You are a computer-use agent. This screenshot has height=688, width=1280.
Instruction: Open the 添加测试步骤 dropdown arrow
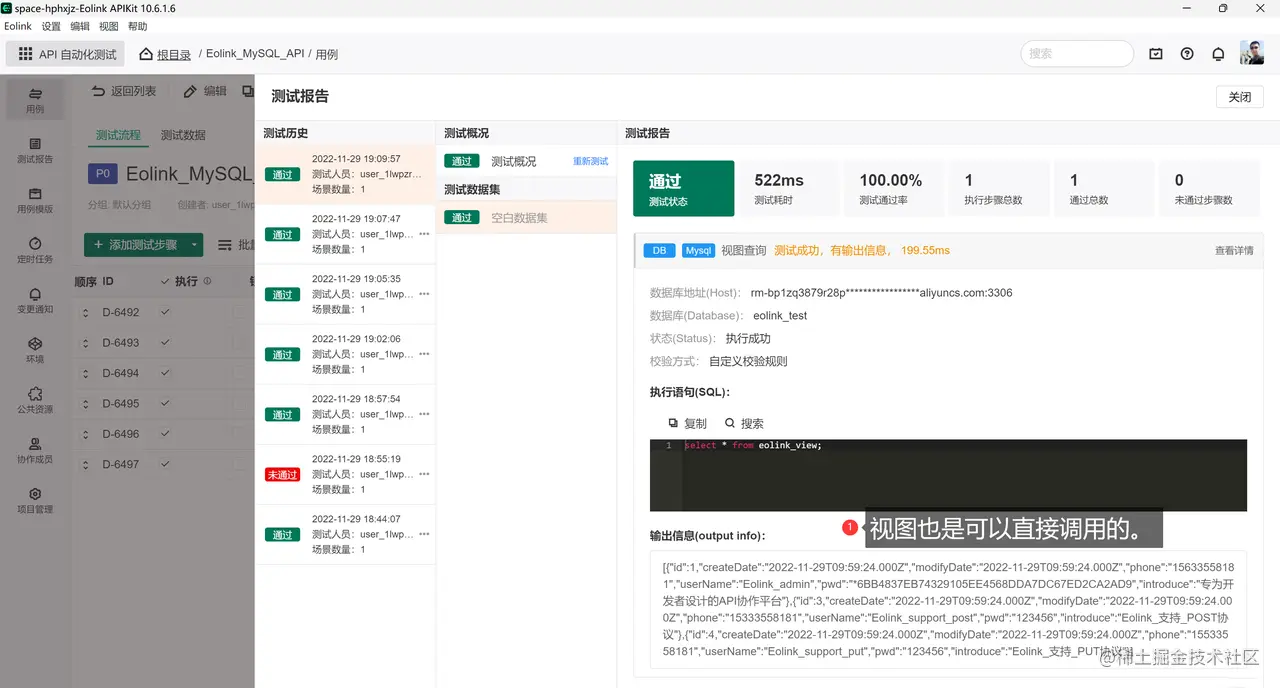tap(194, 245)
